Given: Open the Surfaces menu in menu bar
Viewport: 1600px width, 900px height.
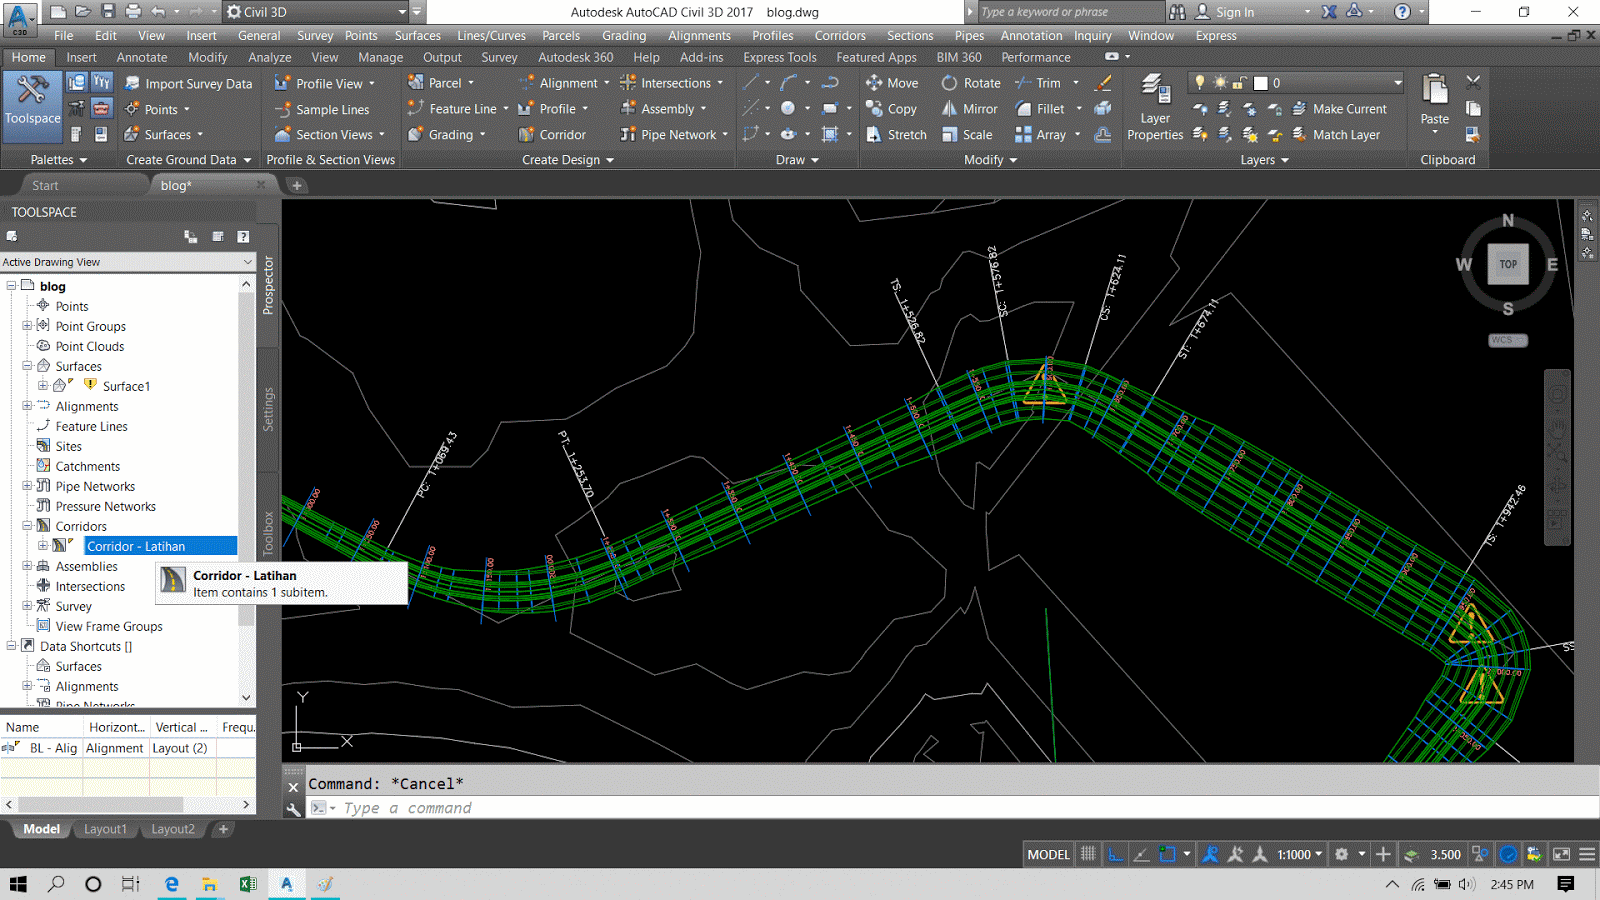Looking at the screenshot, I should tap(417, 35).
